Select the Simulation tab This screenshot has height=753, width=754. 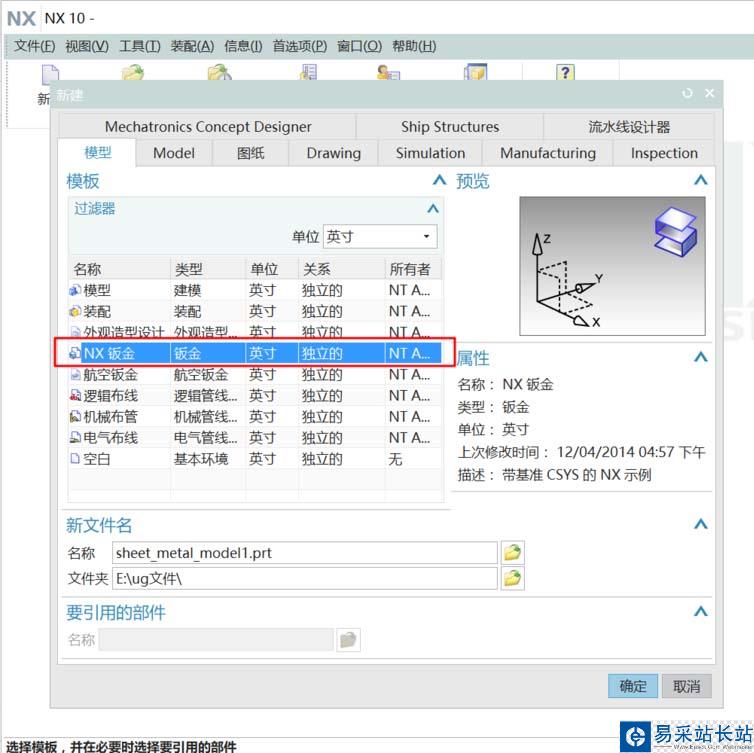pos(430,153)
